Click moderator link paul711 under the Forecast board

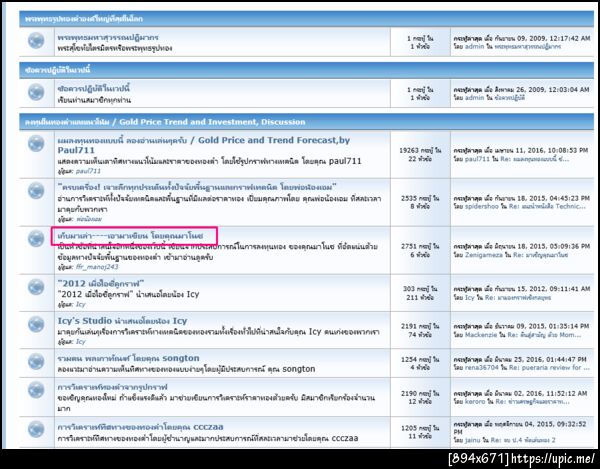click(88, 171)
